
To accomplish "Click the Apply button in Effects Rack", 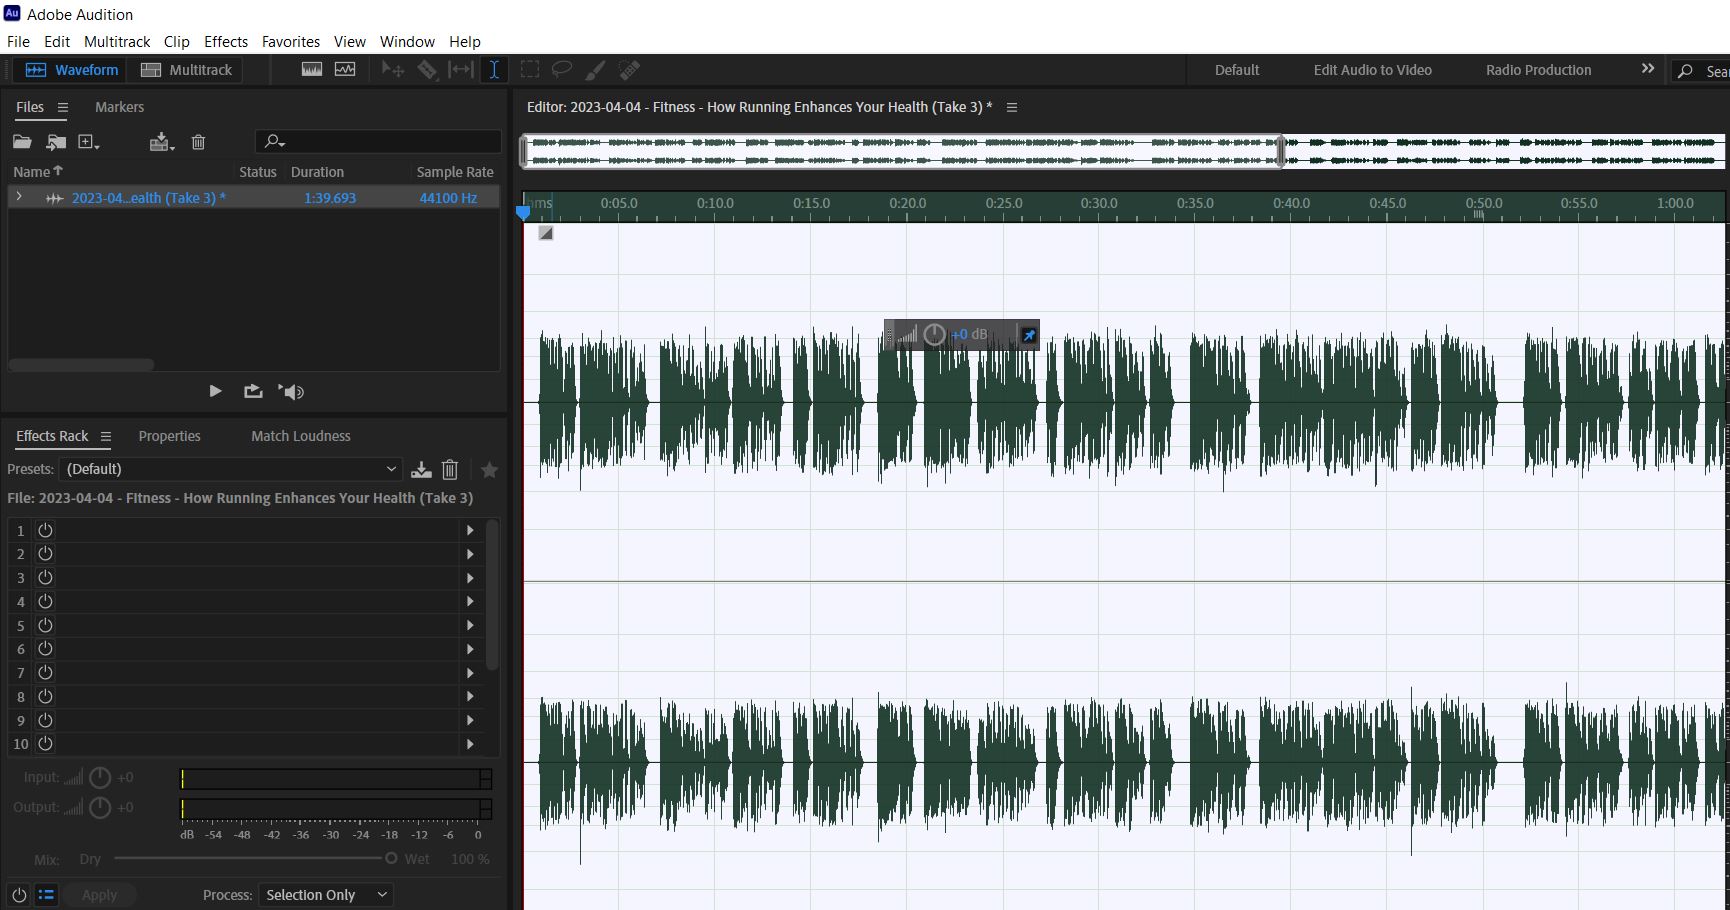I will pos(99,895).
